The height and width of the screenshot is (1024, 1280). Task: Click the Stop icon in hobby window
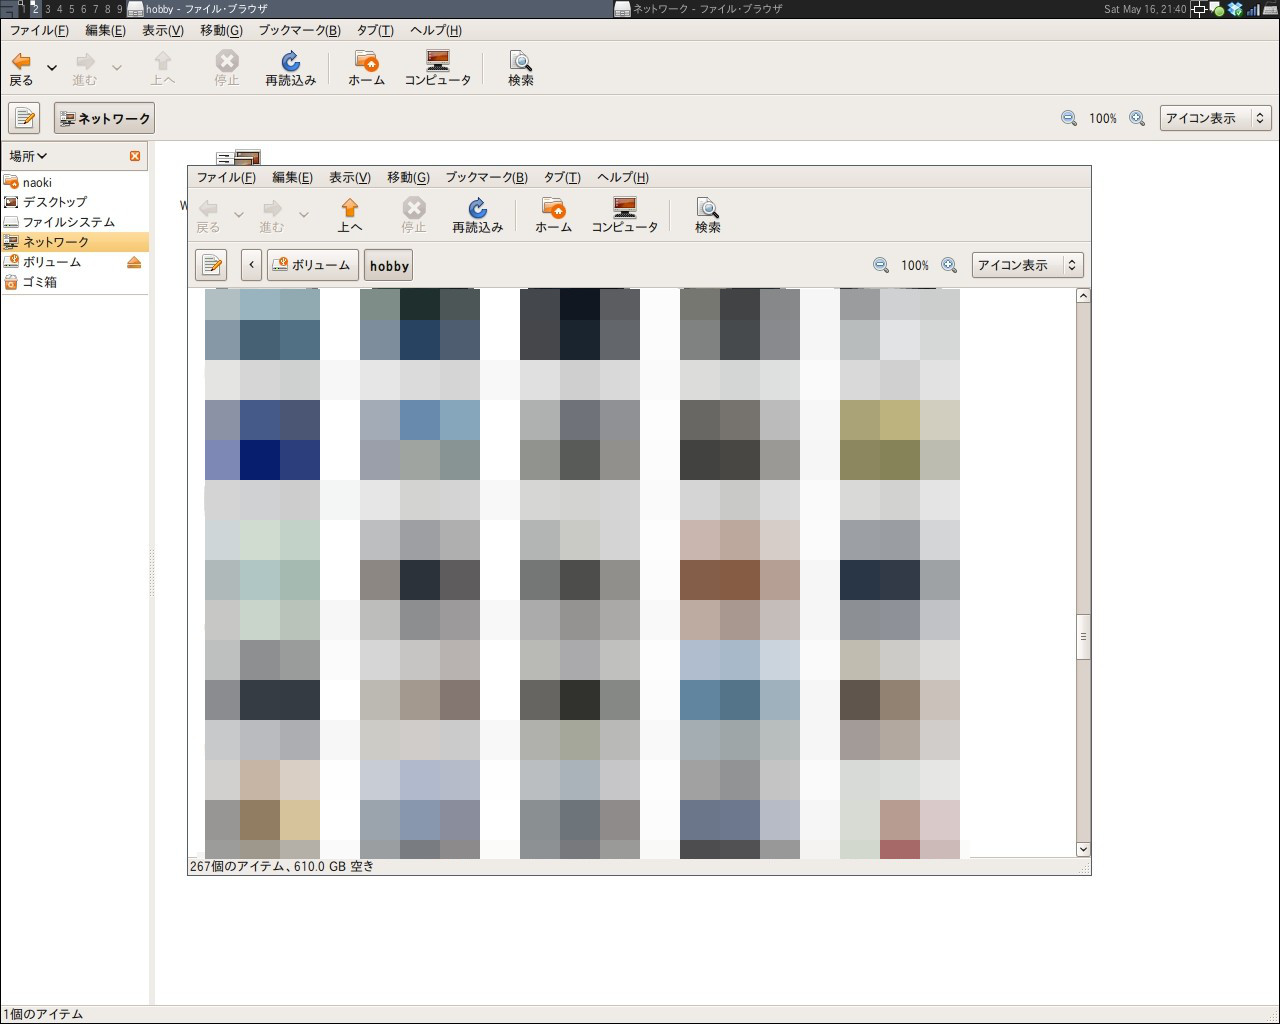pos(414,215)
